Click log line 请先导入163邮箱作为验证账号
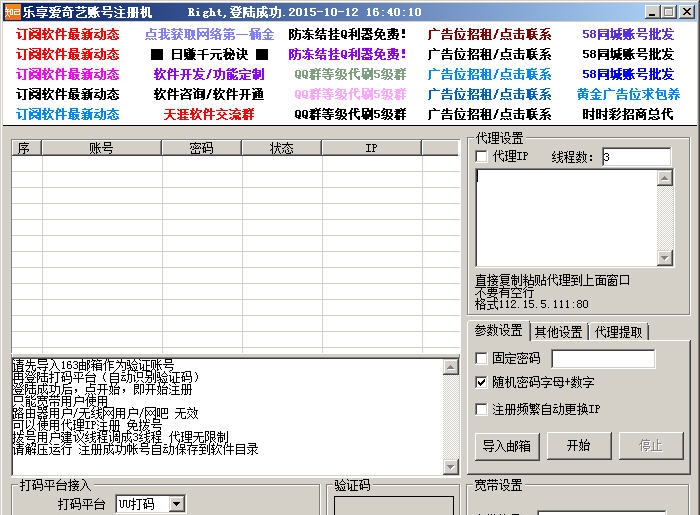The image size is (700, 515). (93, 365)
